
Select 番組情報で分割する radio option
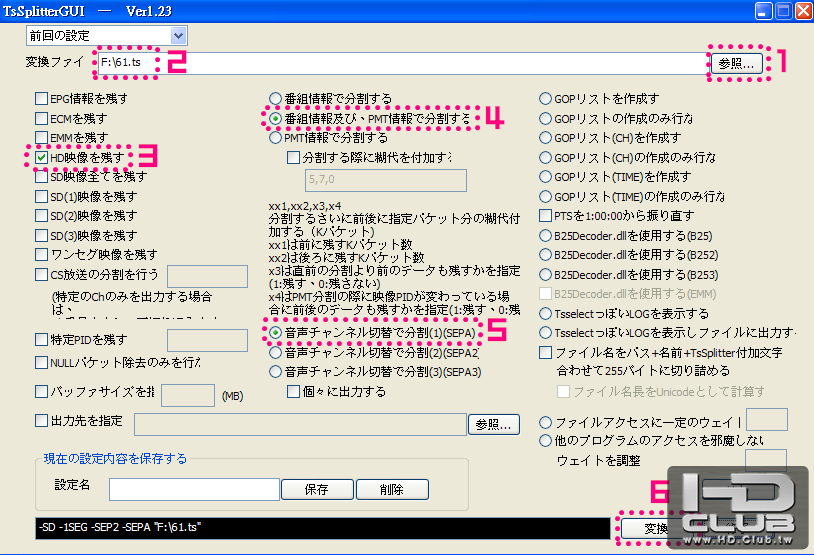click(275, 99)
